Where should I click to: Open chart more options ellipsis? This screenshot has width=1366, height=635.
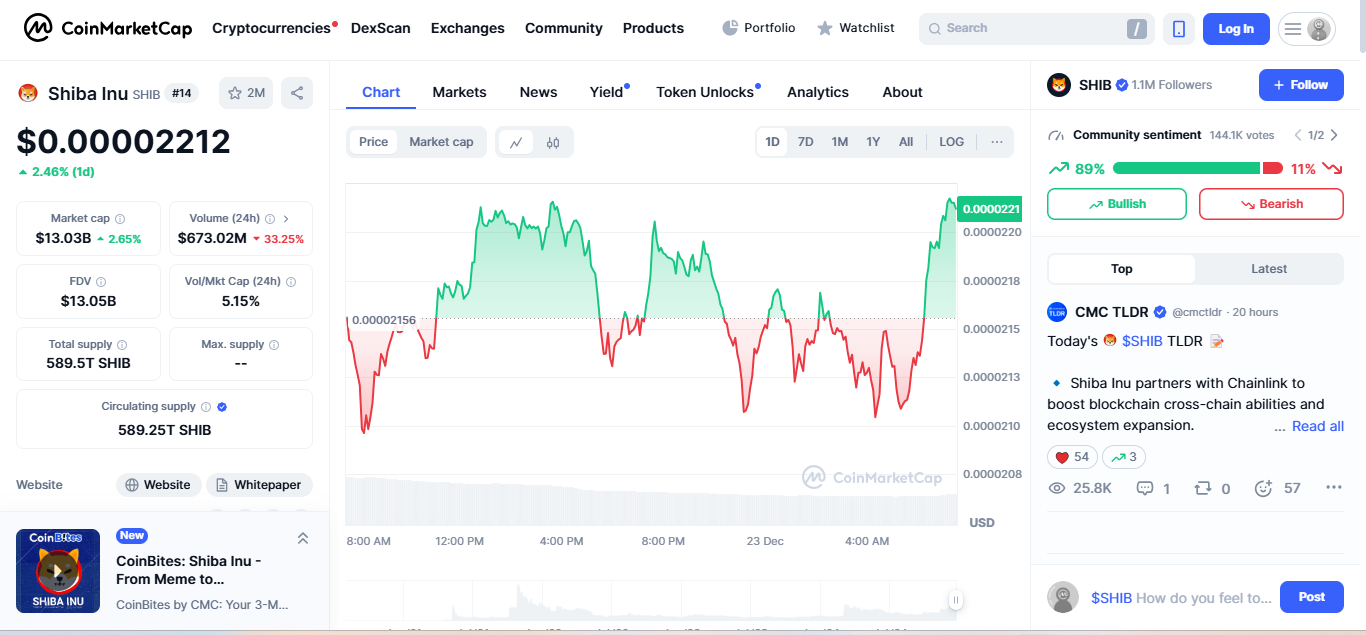coord(997,142)
